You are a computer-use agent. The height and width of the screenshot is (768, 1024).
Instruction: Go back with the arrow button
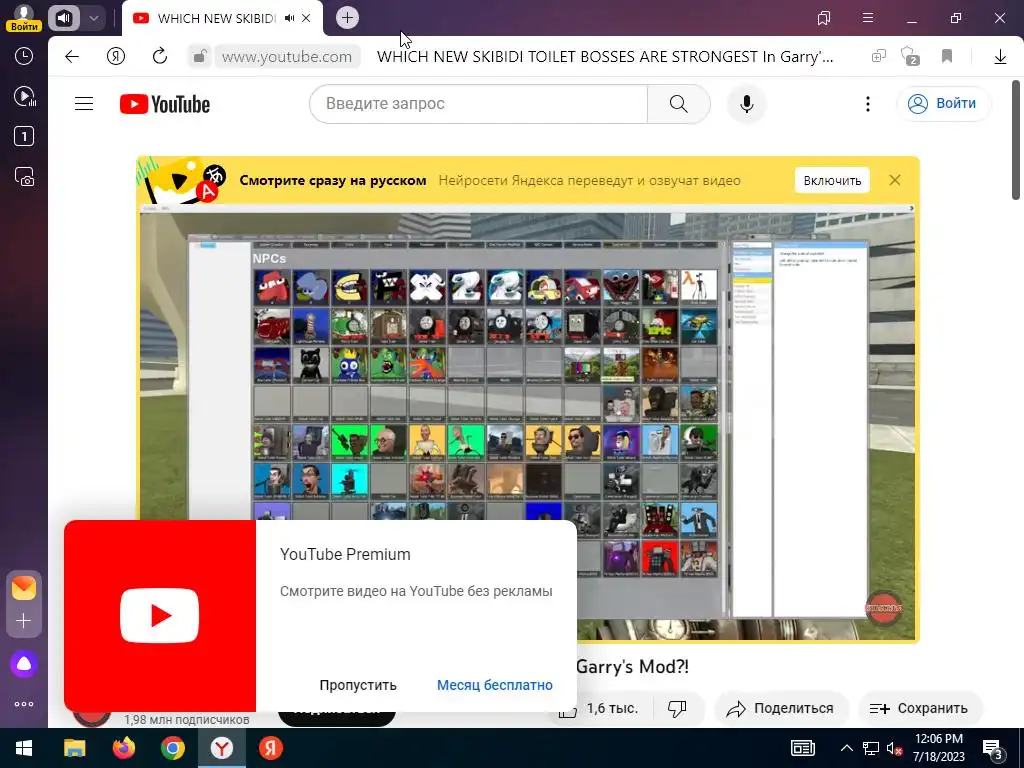coord(72,57)
